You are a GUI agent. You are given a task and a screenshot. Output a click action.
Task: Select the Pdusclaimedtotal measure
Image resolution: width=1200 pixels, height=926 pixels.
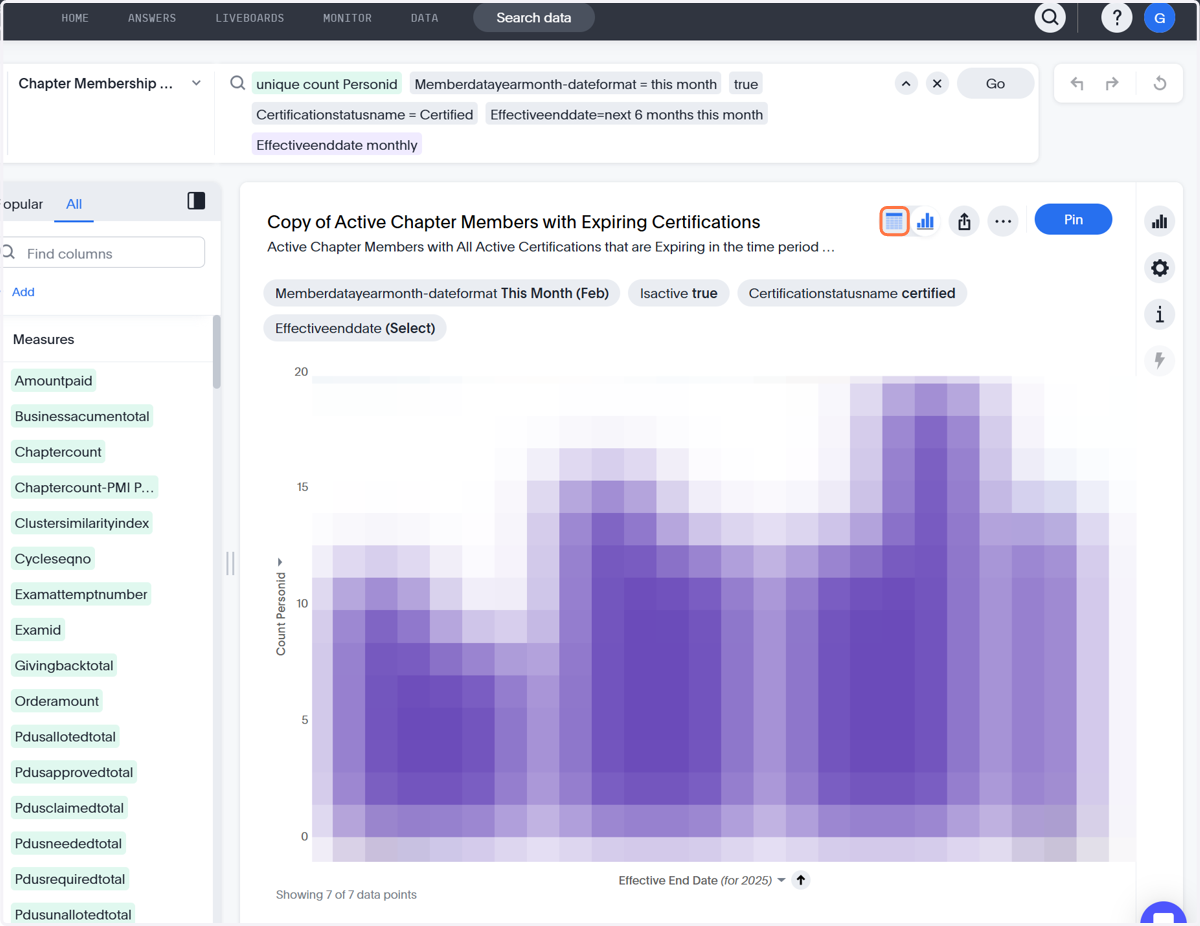(69, 808)
